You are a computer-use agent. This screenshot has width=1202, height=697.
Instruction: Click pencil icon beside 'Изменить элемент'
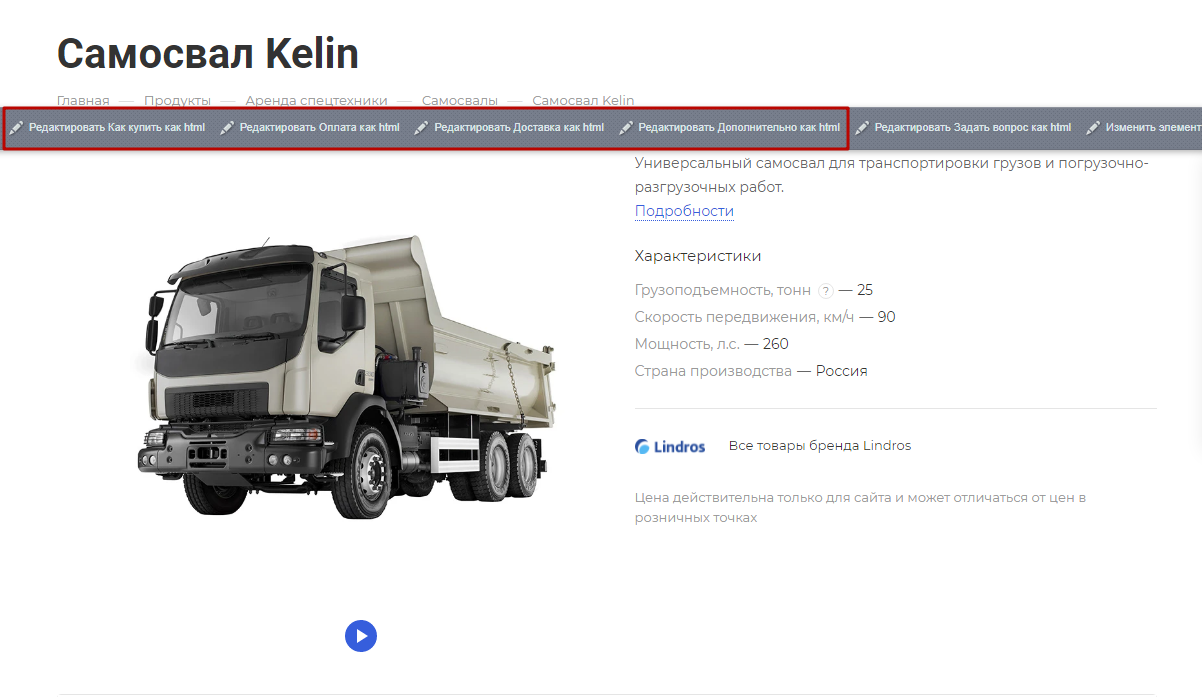[x=1093, y=128]
